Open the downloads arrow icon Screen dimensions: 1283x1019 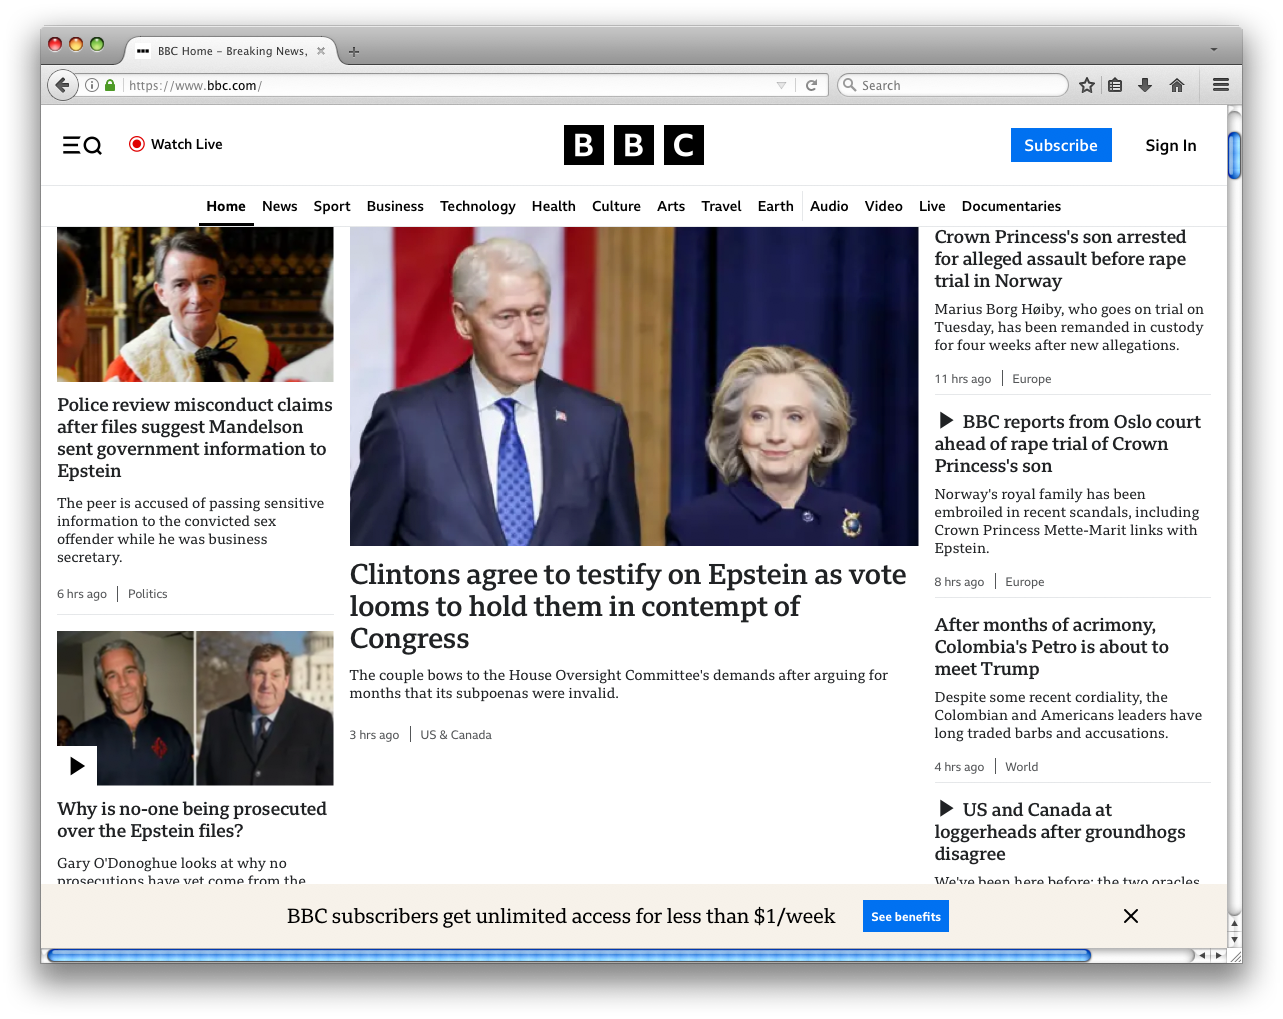coord(1145,85)
